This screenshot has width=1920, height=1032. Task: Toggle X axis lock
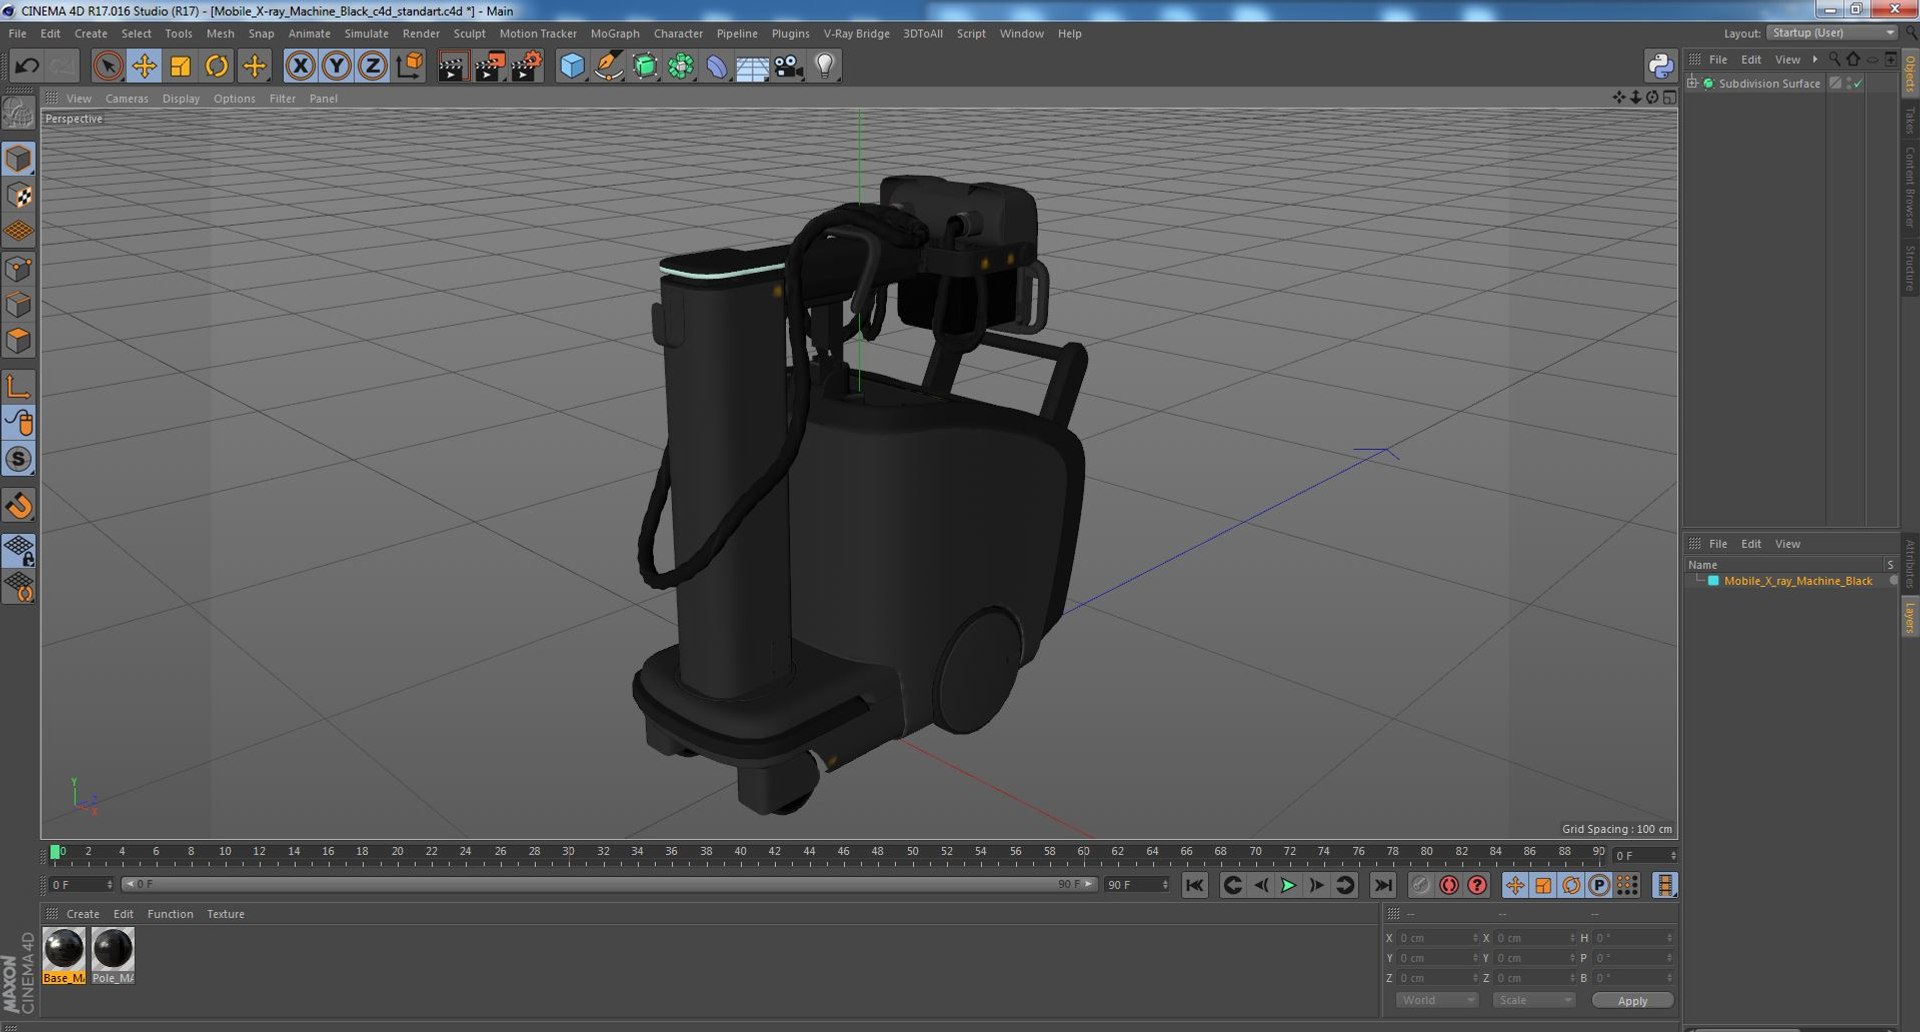click(x=300, y=66)
